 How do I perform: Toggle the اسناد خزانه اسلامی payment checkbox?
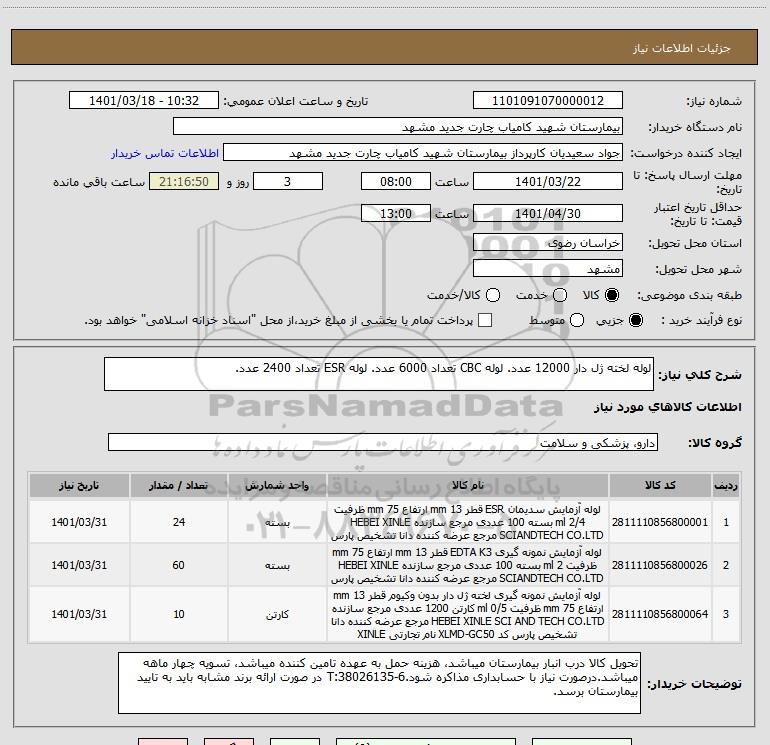pos(485,320)
